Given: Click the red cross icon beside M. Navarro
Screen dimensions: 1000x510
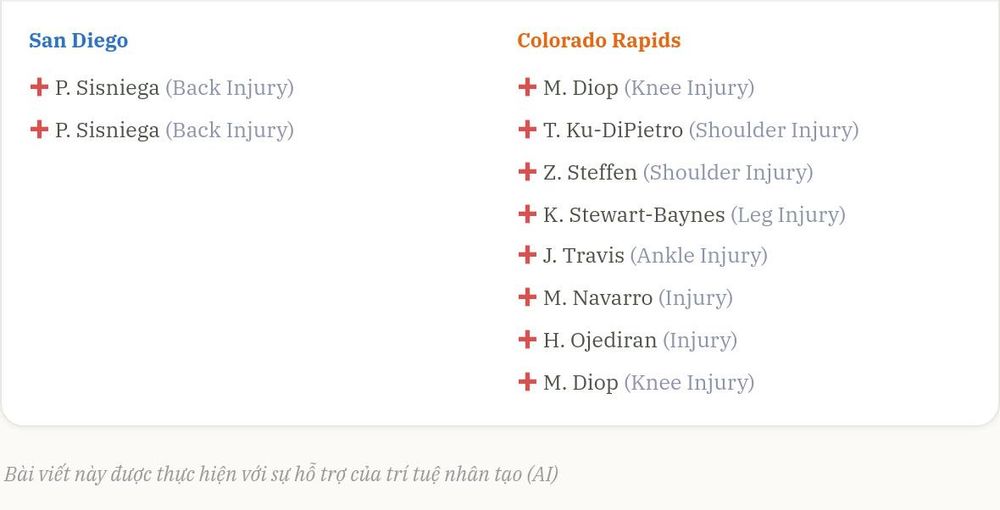Looking at the screenshot, I should (527, 297).
